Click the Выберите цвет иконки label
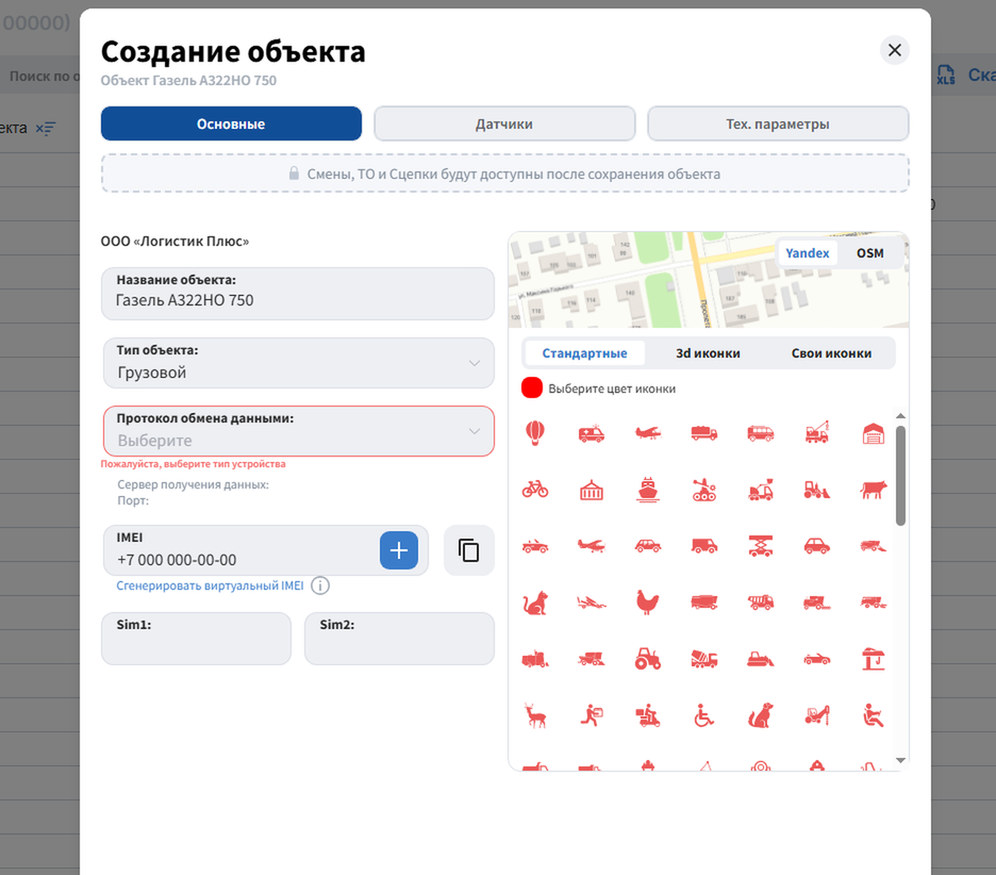 pos(612,389)
